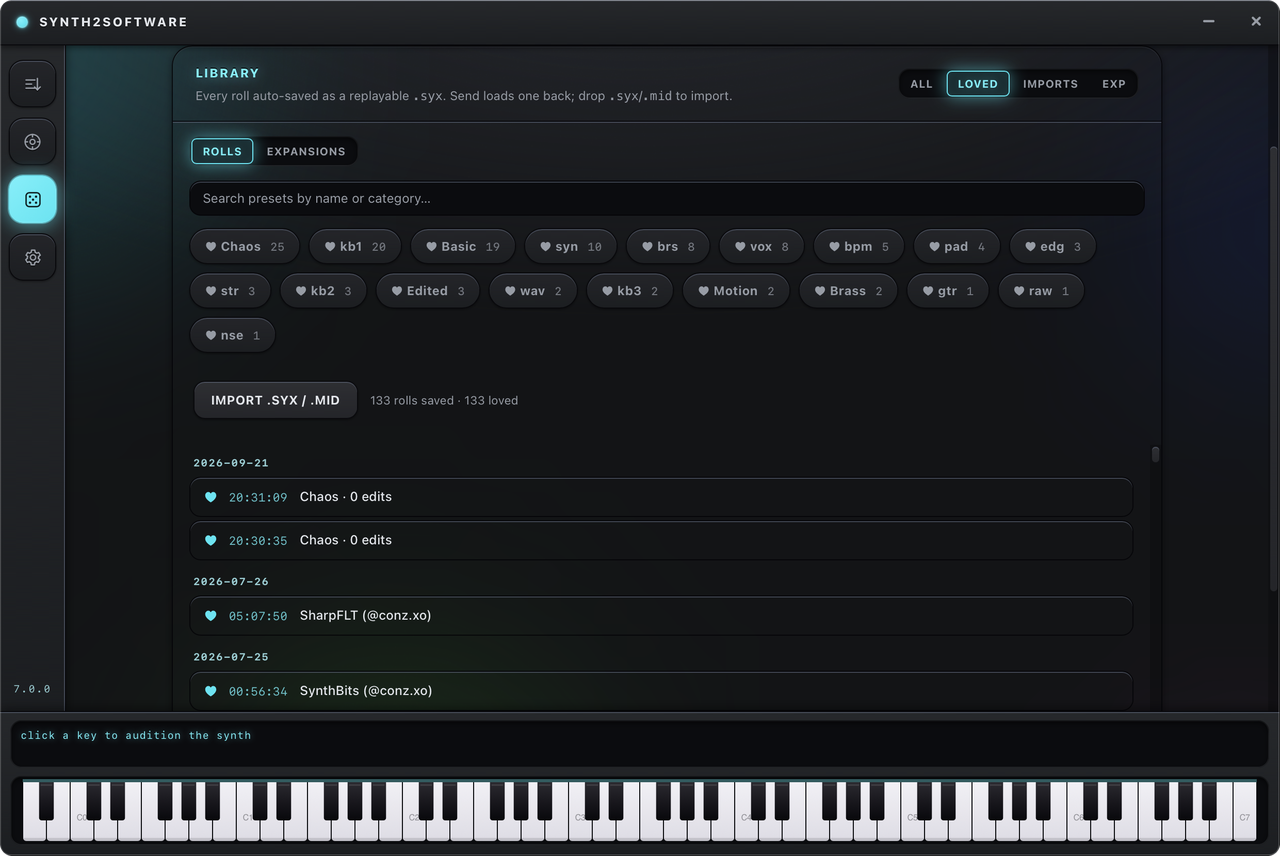Filter by the Motion category chip

(x=736, y=291)
